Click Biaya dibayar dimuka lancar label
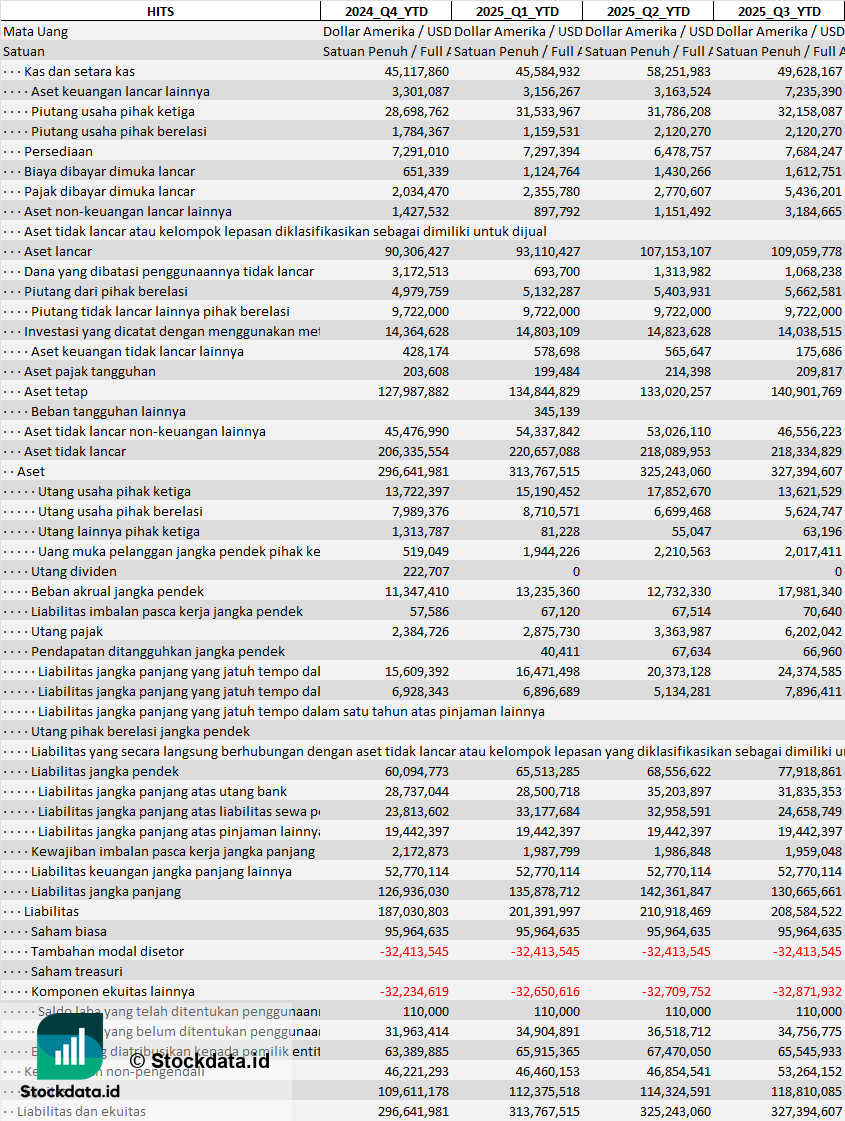 click(x=109, y=172)
